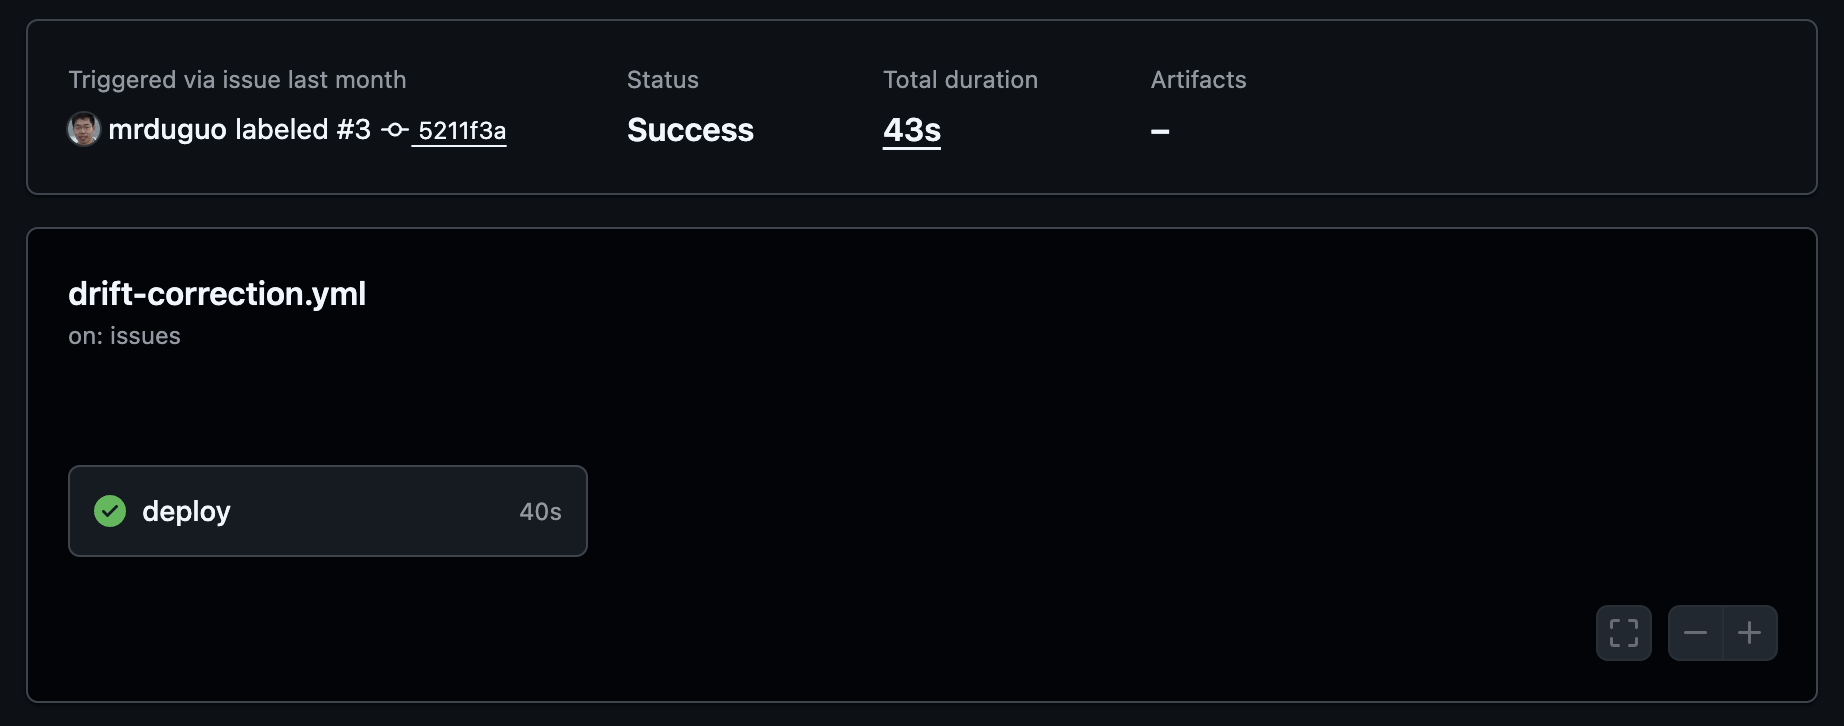Click the Artifacts label heading

(x=1198, y=80)
